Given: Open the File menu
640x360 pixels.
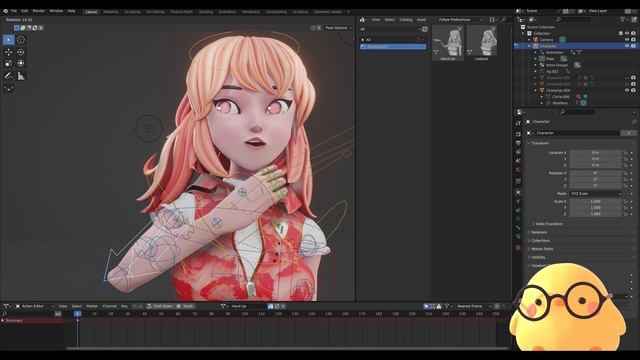Looking at the screenshot, I should coord(14,11).
